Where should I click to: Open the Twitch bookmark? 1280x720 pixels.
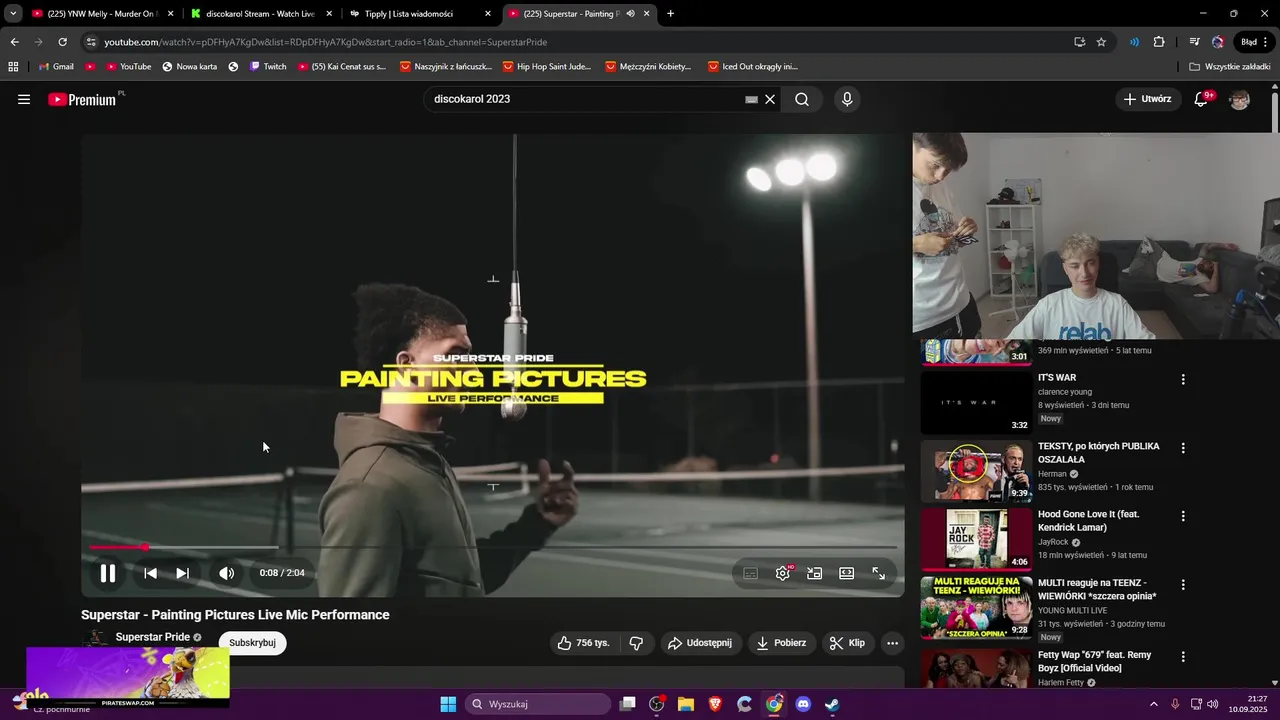point(268,67)
